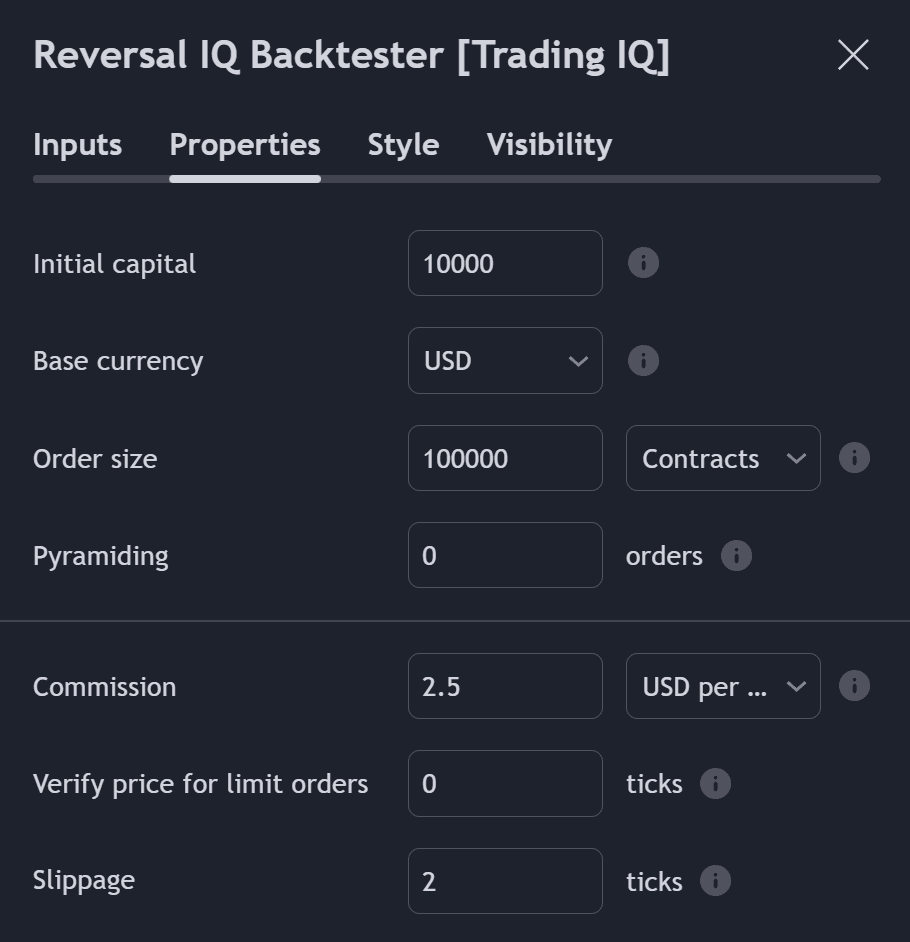910x942 pixels.
Task: Select the Style tab
Action: tap(403, 145)
